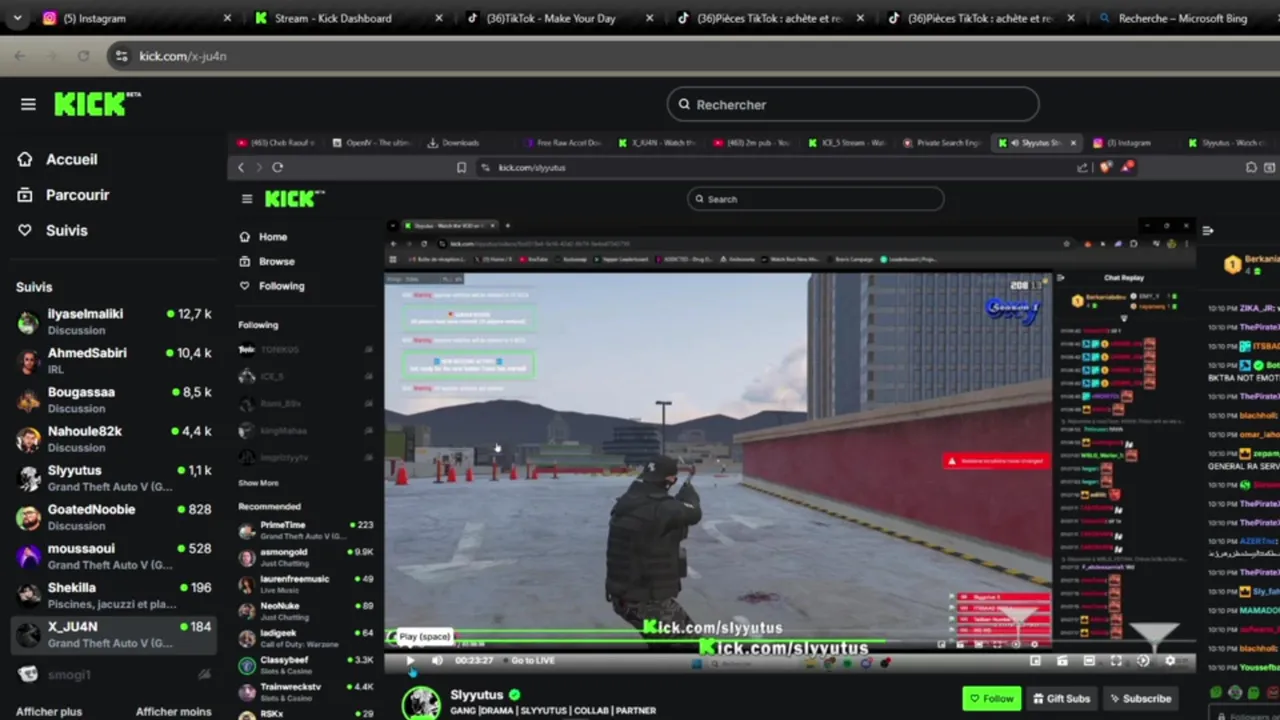Click the browser reload icon beside the address bar

pyautogui.click(x=84, y=56)
